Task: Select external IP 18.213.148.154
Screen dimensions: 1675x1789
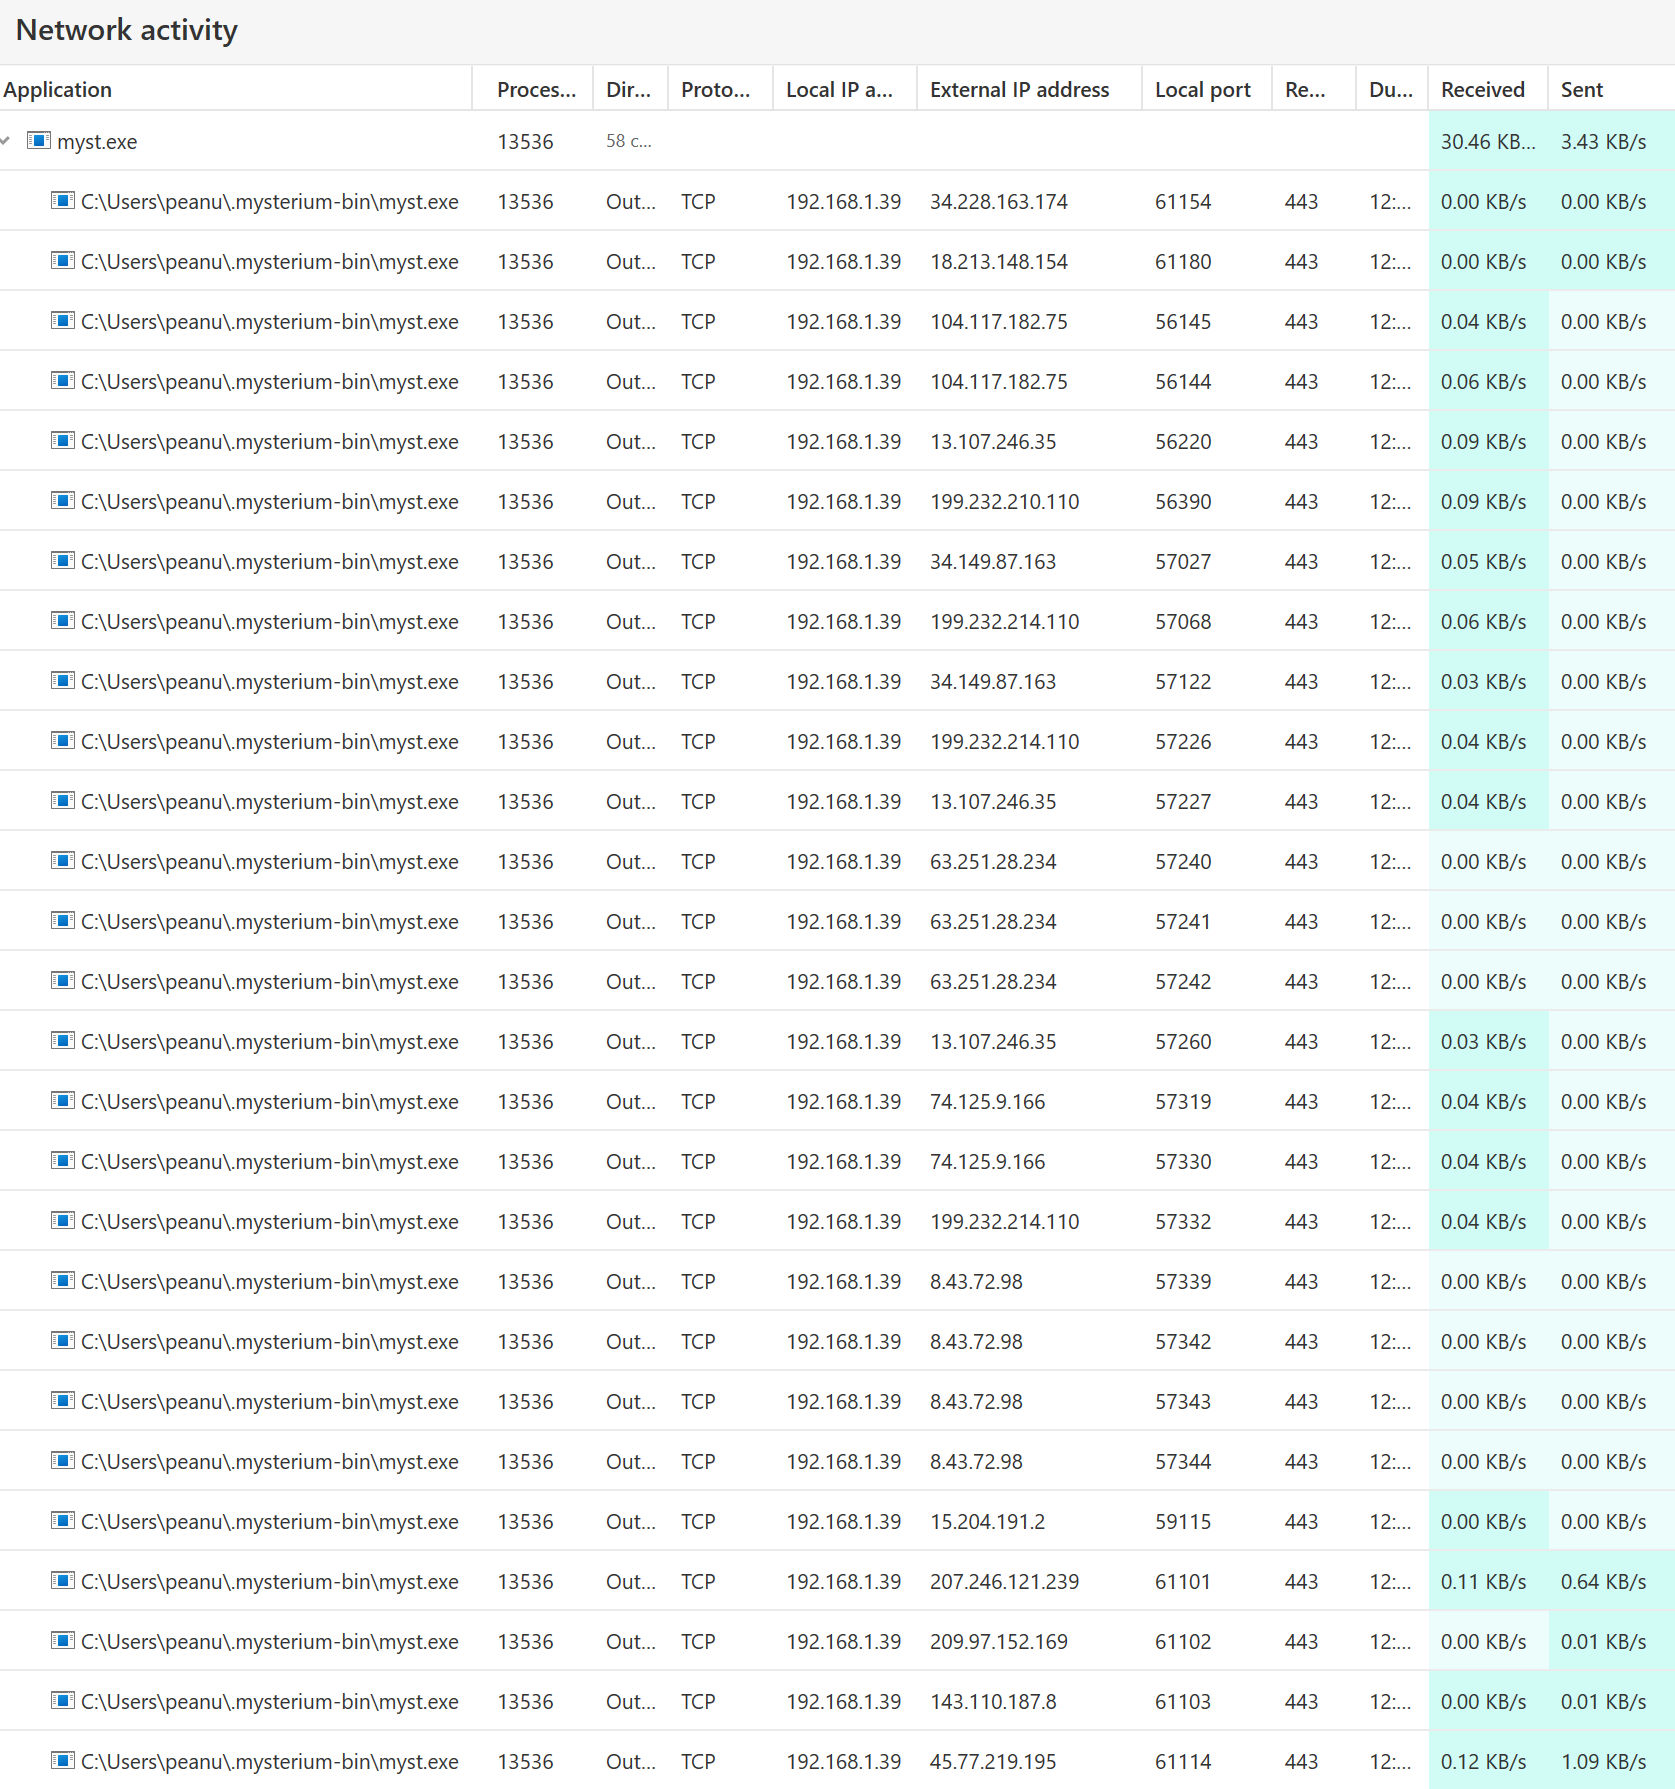Action: tap(998, 262)
